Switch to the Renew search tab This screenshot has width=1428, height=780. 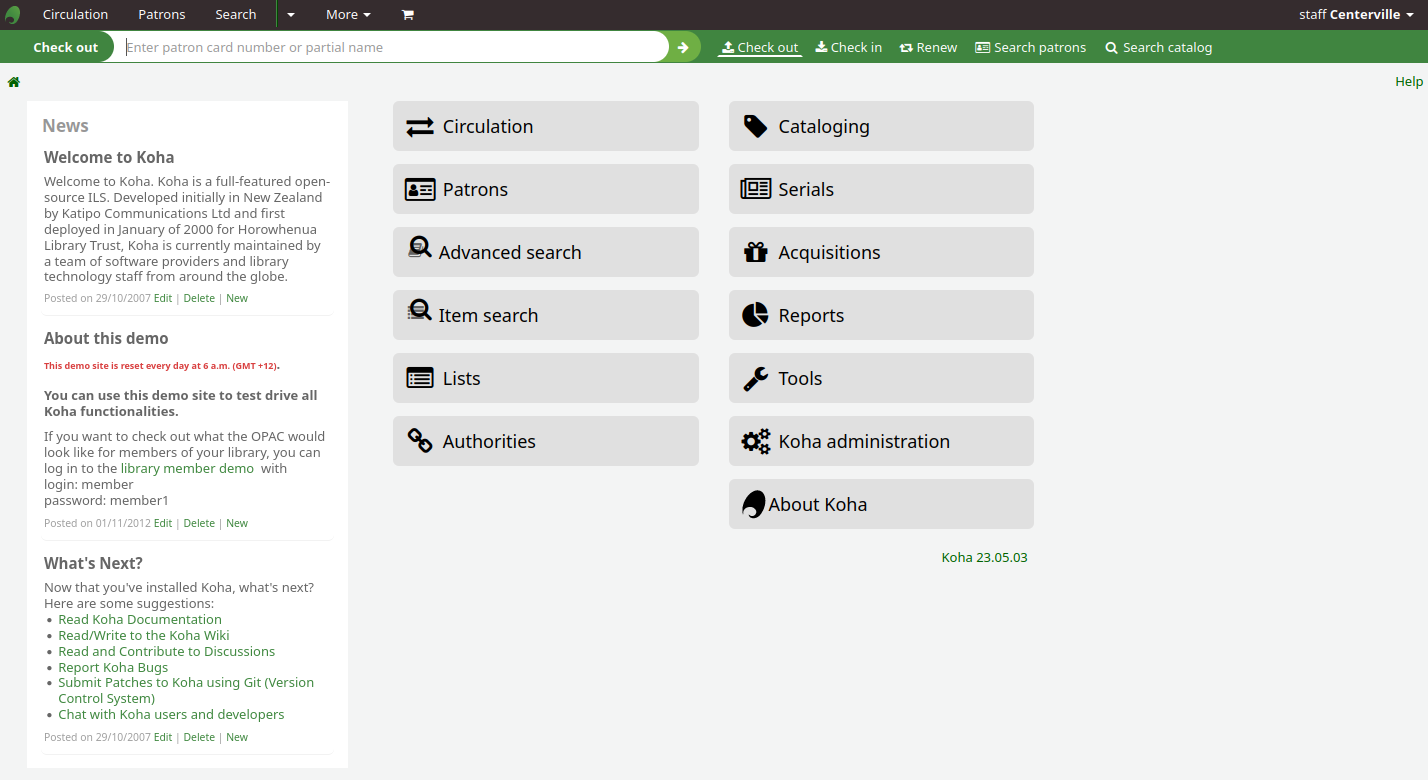(x=928, y=47)
